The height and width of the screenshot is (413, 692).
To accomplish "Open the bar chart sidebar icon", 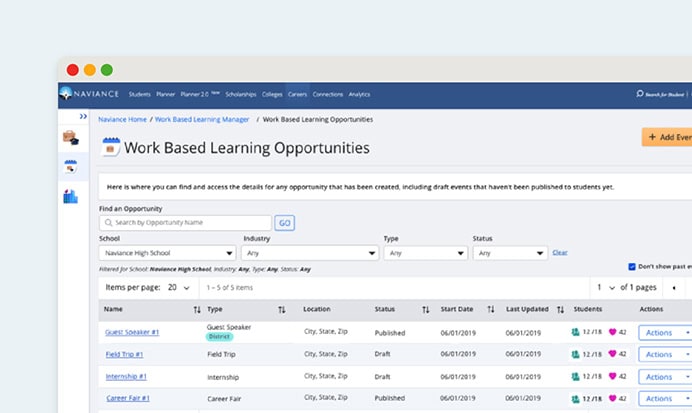I will tap(70, 196).
